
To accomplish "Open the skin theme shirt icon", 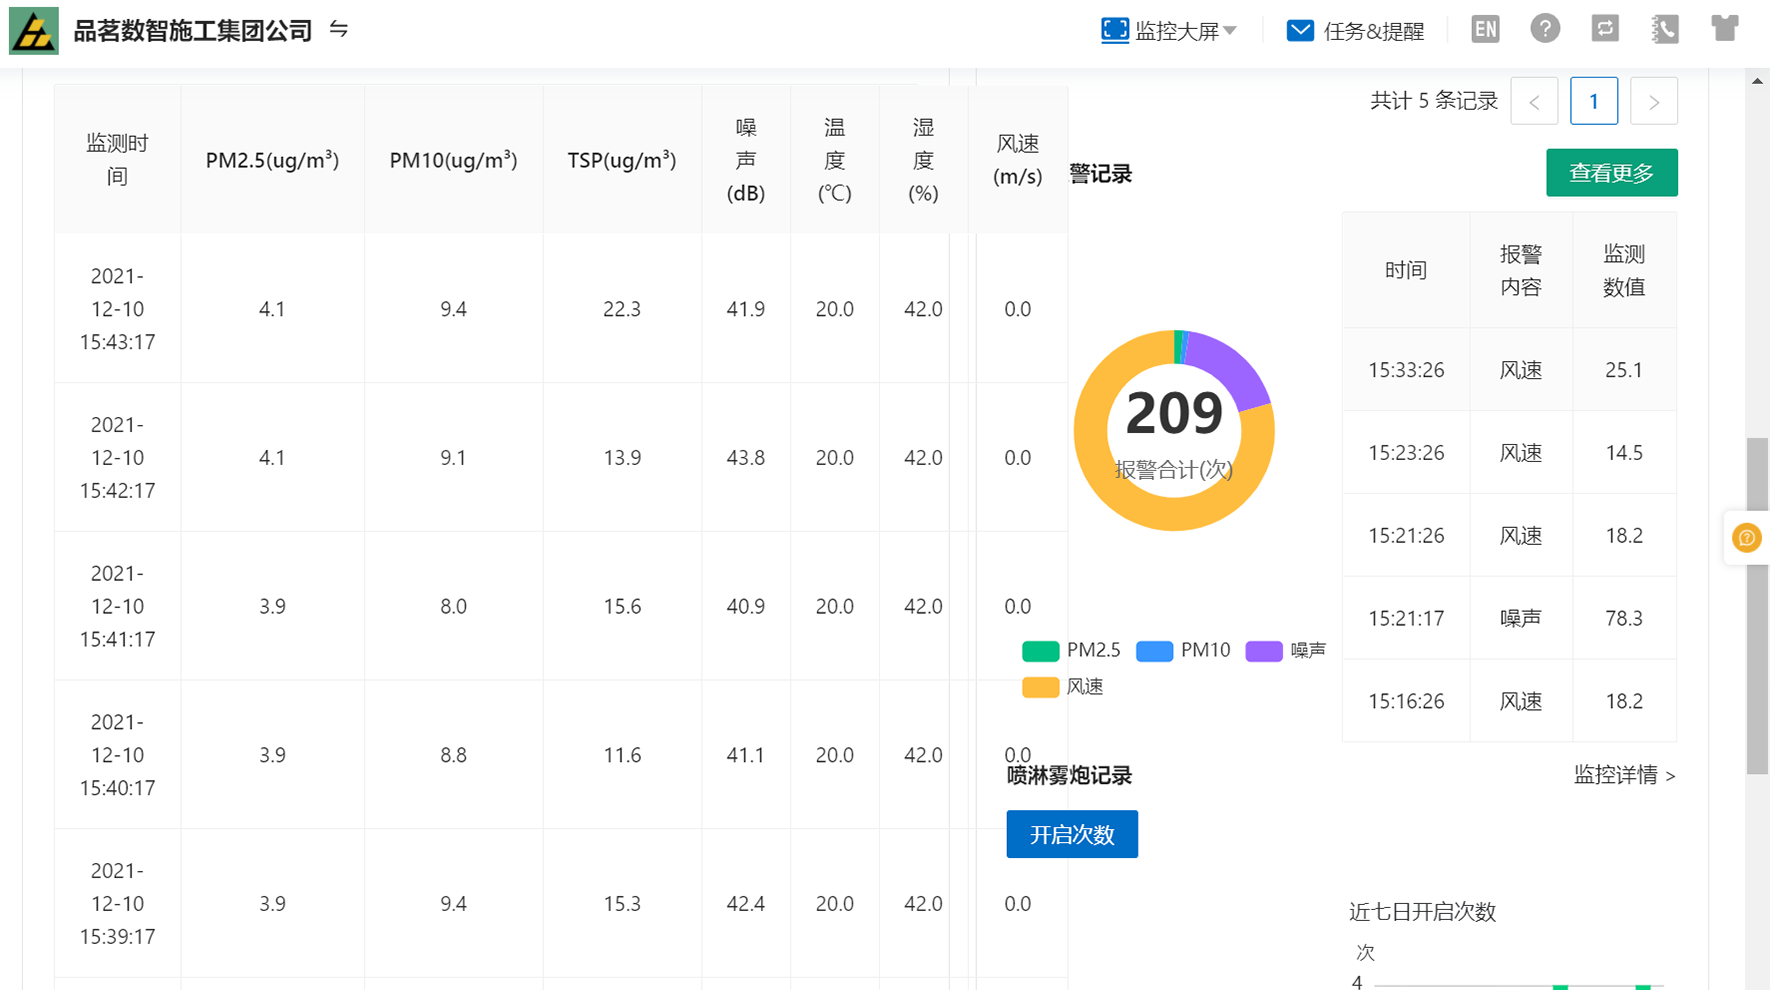I will tap(1725, 29).
